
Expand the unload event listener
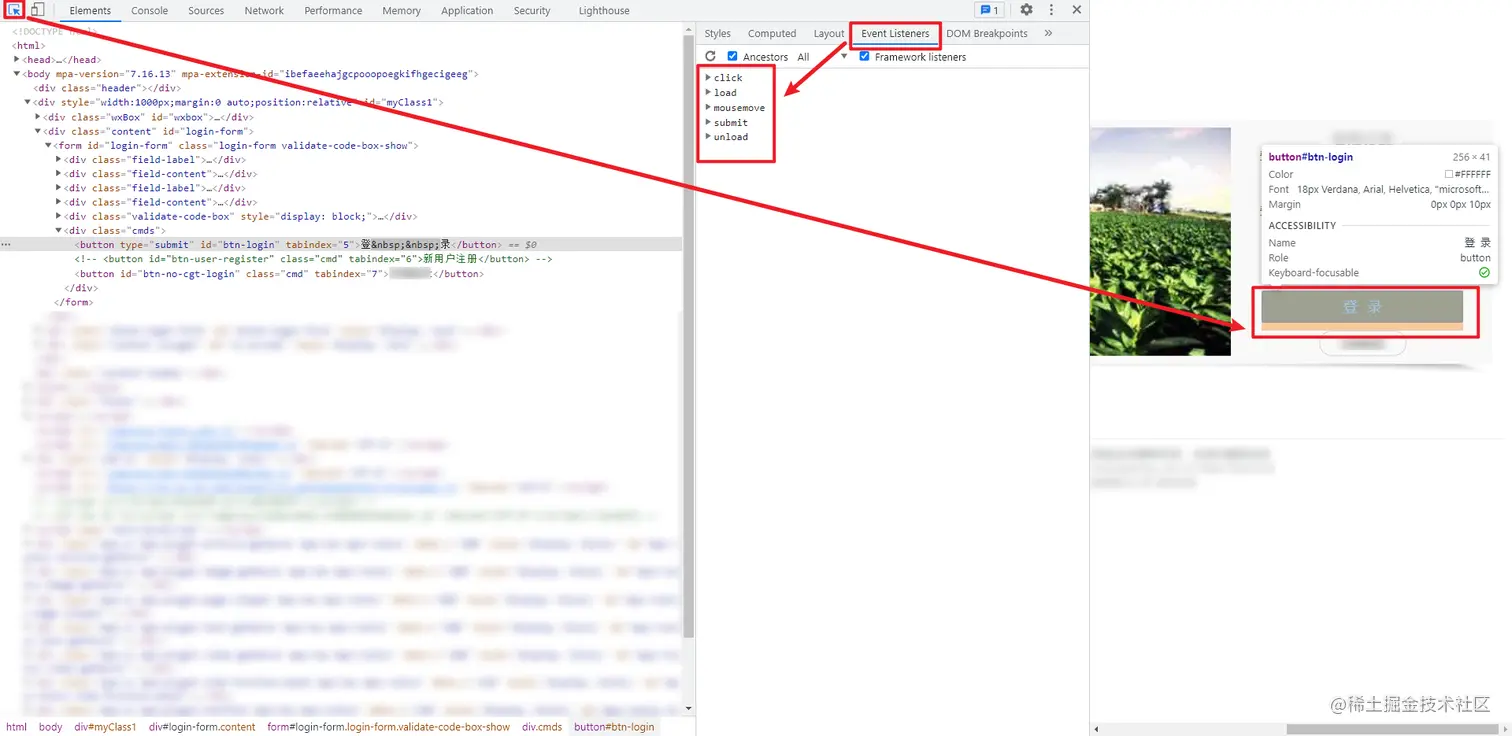(x=709, y=136)
